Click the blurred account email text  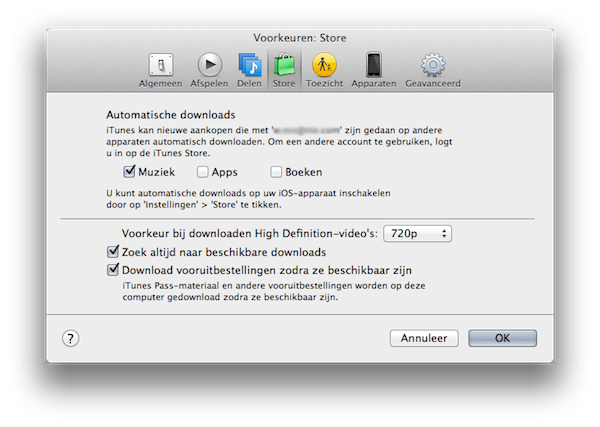coord(307,130)
